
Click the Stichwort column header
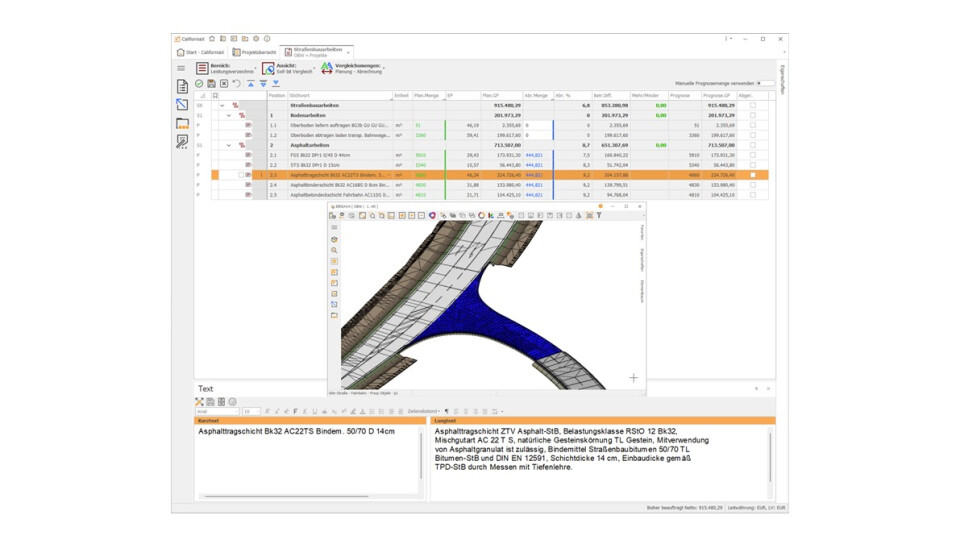340,96
